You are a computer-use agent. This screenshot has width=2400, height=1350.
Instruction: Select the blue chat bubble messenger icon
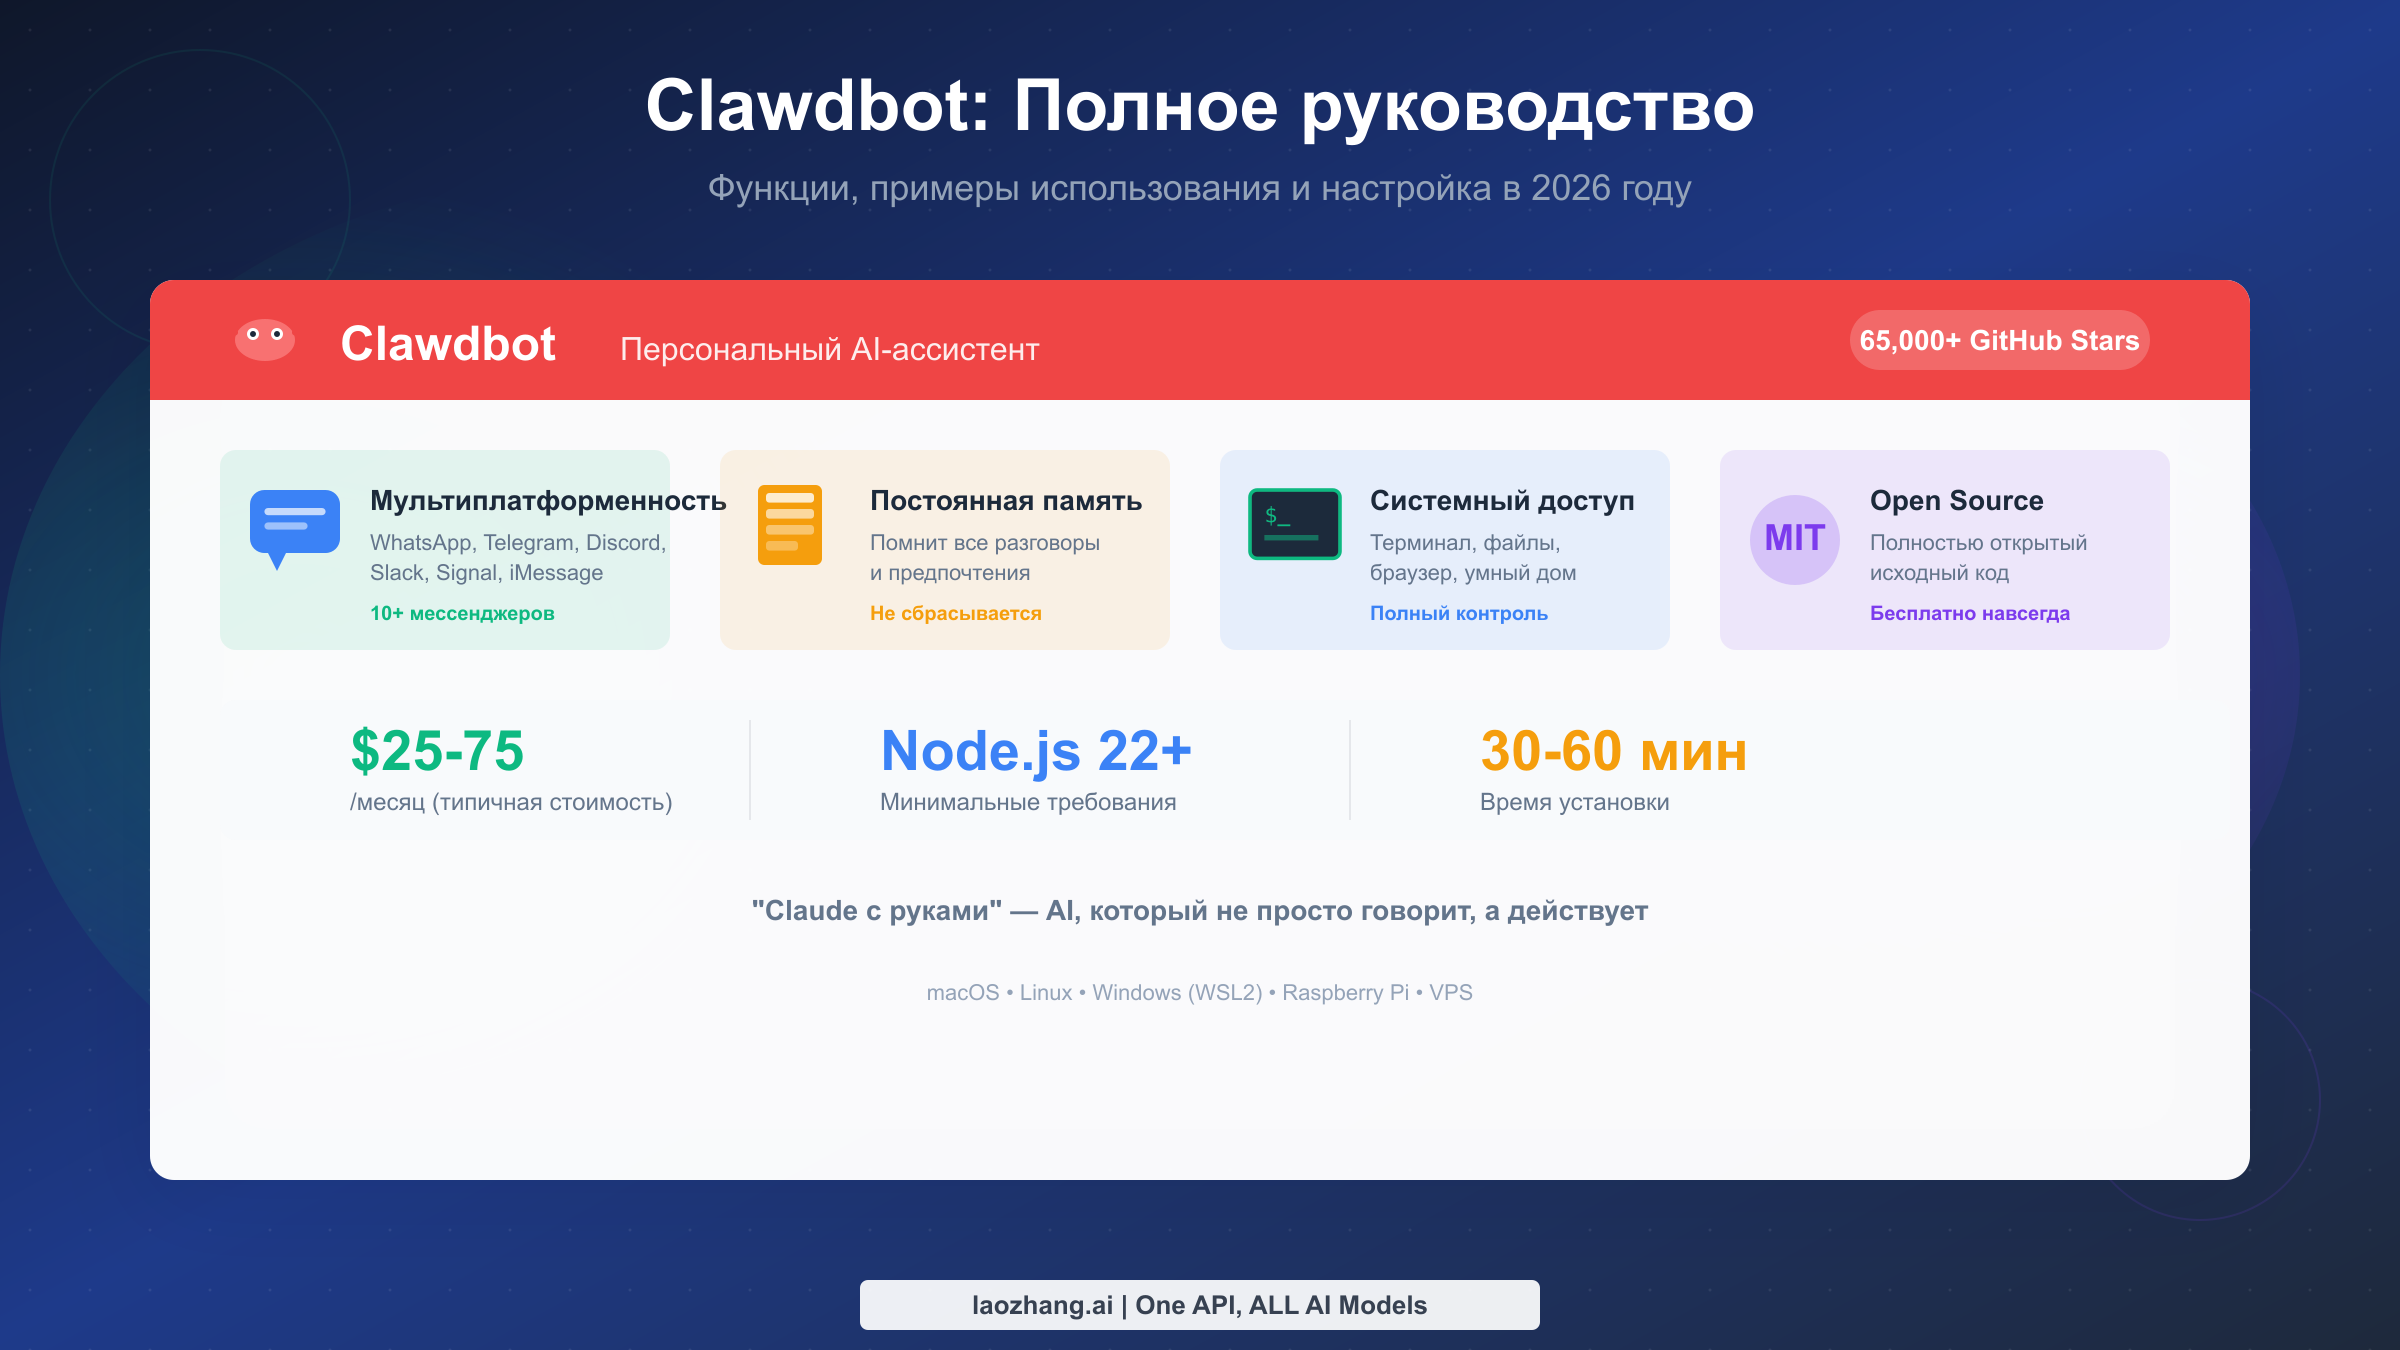pos(295,525)
